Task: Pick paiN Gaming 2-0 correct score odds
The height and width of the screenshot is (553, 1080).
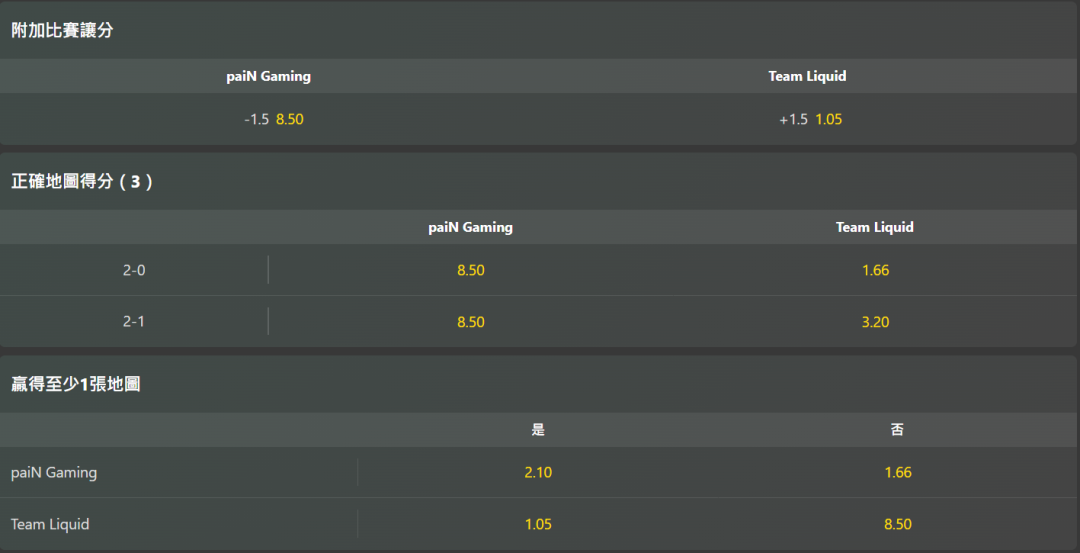Action: (470, 271)
